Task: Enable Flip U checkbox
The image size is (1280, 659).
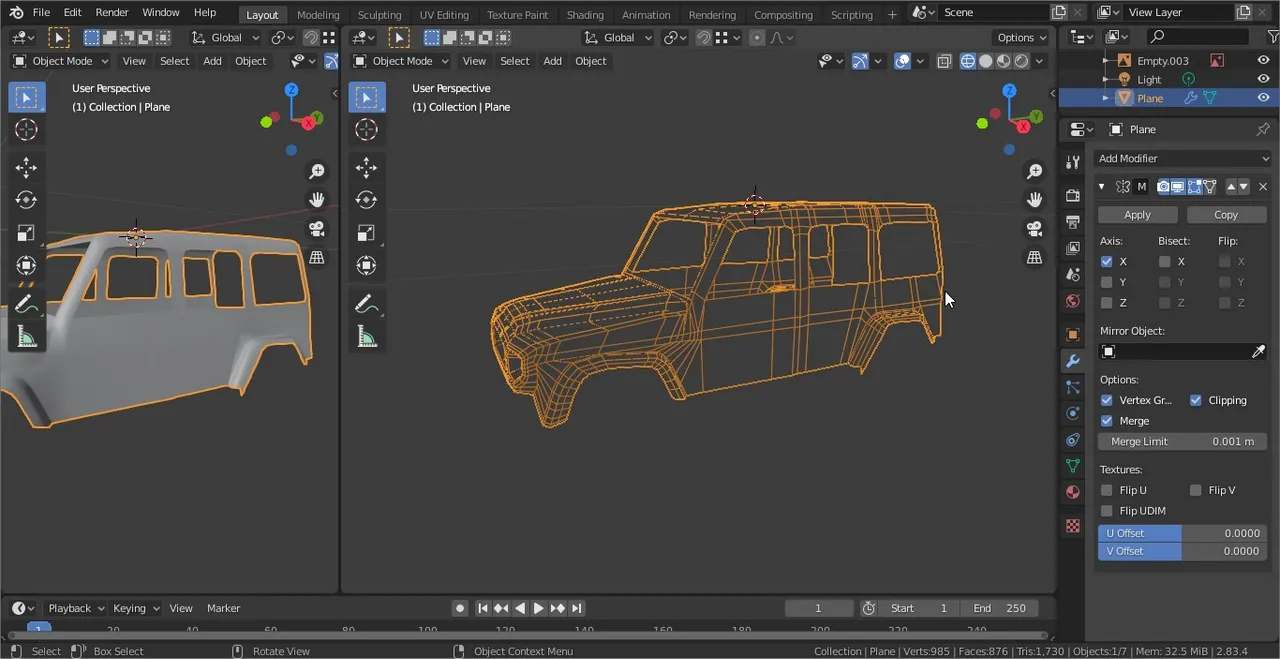Action: click(1106, 490)
